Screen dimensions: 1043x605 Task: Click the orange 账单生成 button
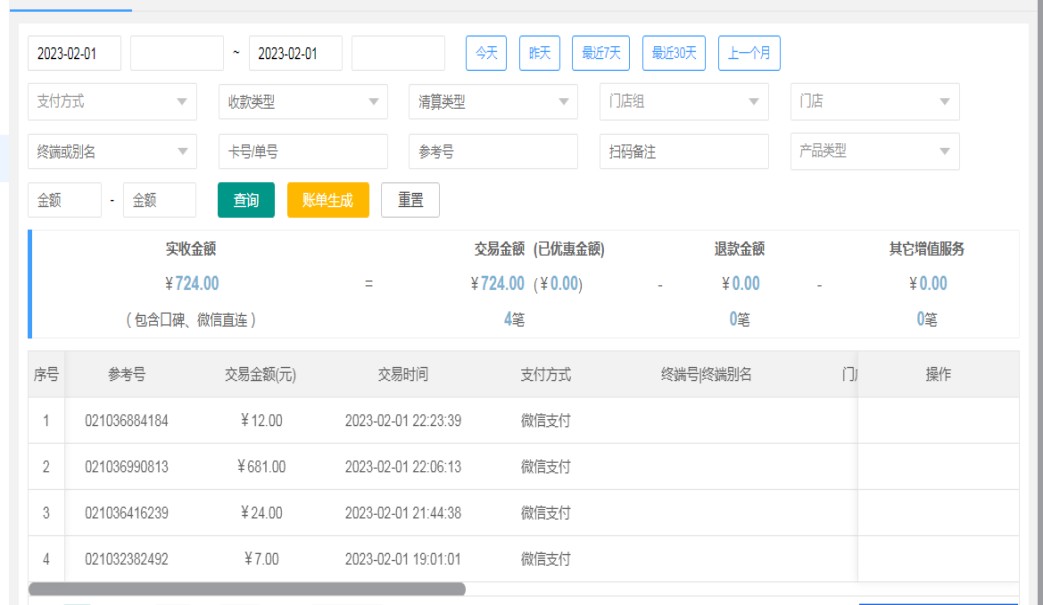(328, 200)
